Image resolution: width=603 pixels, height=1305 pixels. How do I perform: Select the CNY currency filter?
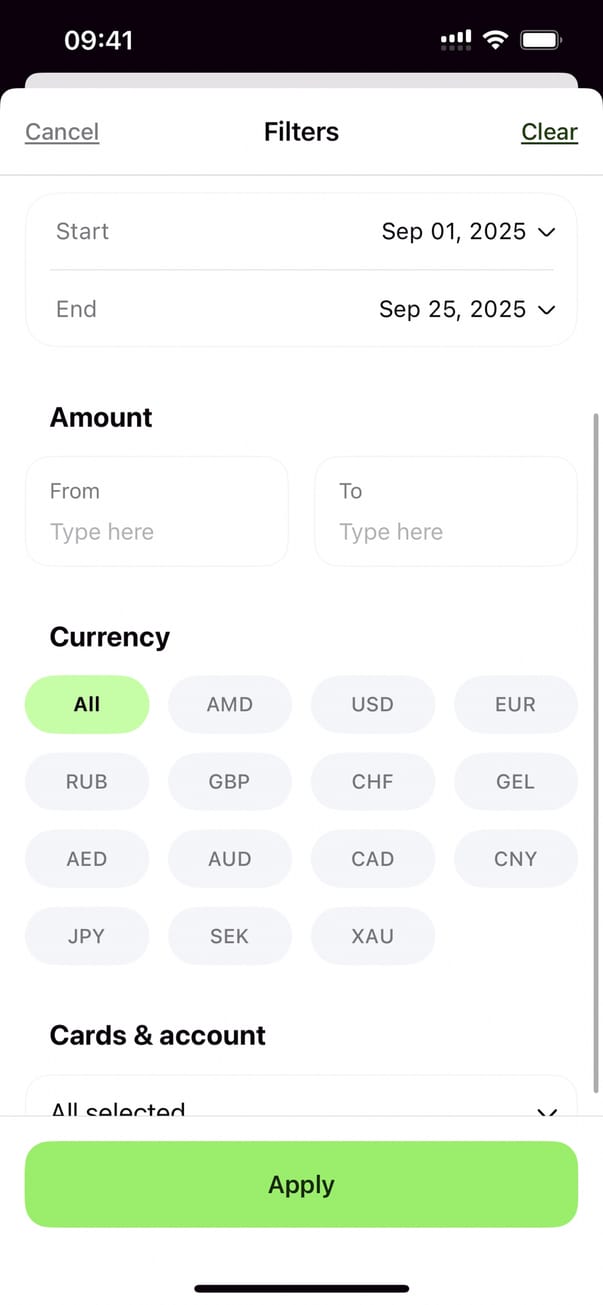point(516,859)
